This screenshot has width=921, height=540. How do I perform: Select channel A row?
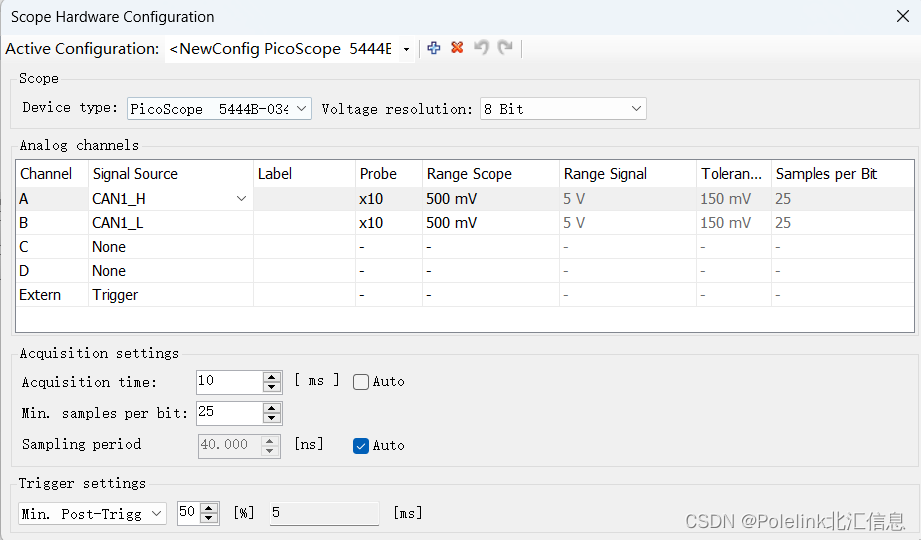(465, 199)
